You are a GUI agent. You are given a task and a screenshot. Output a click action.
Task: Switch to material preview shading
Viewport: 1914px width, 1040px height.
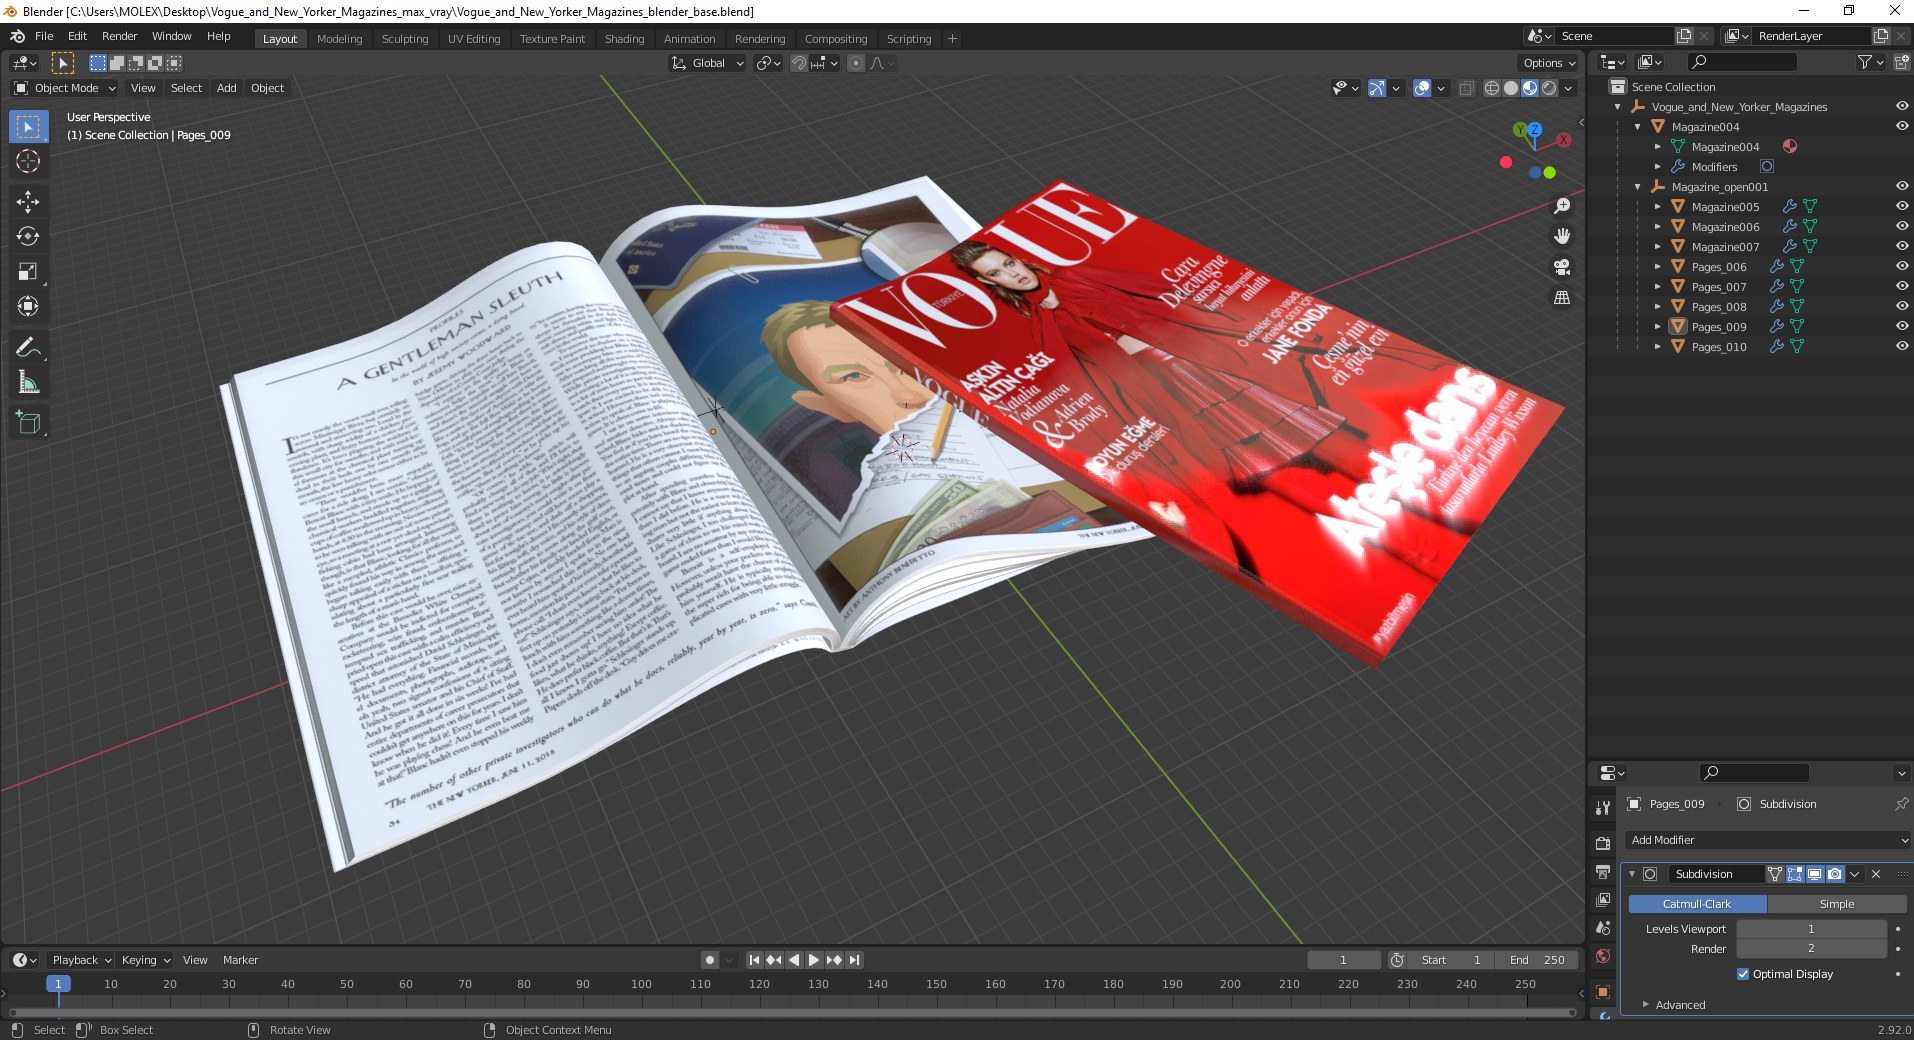pos(1530,88)
